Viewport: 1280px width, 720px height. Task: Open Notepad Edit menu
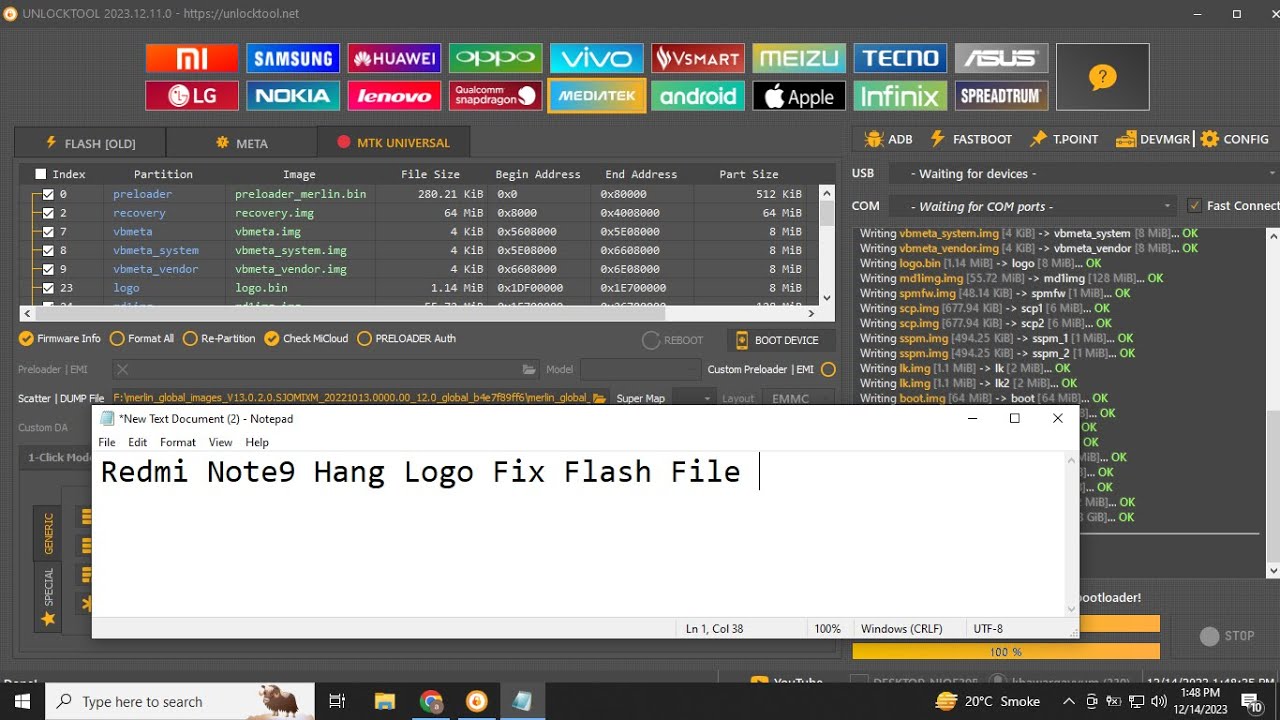[137, 442]
